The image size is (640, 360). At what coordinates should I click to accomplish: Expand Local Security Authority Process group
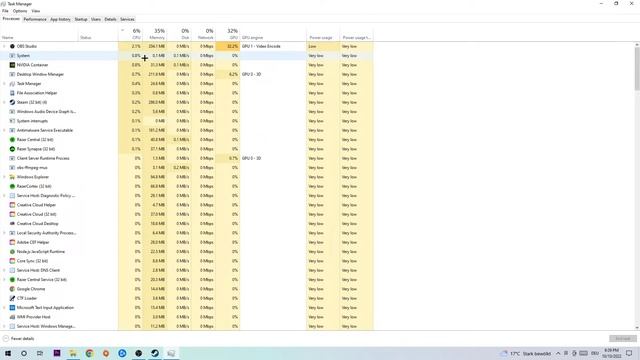4,233
